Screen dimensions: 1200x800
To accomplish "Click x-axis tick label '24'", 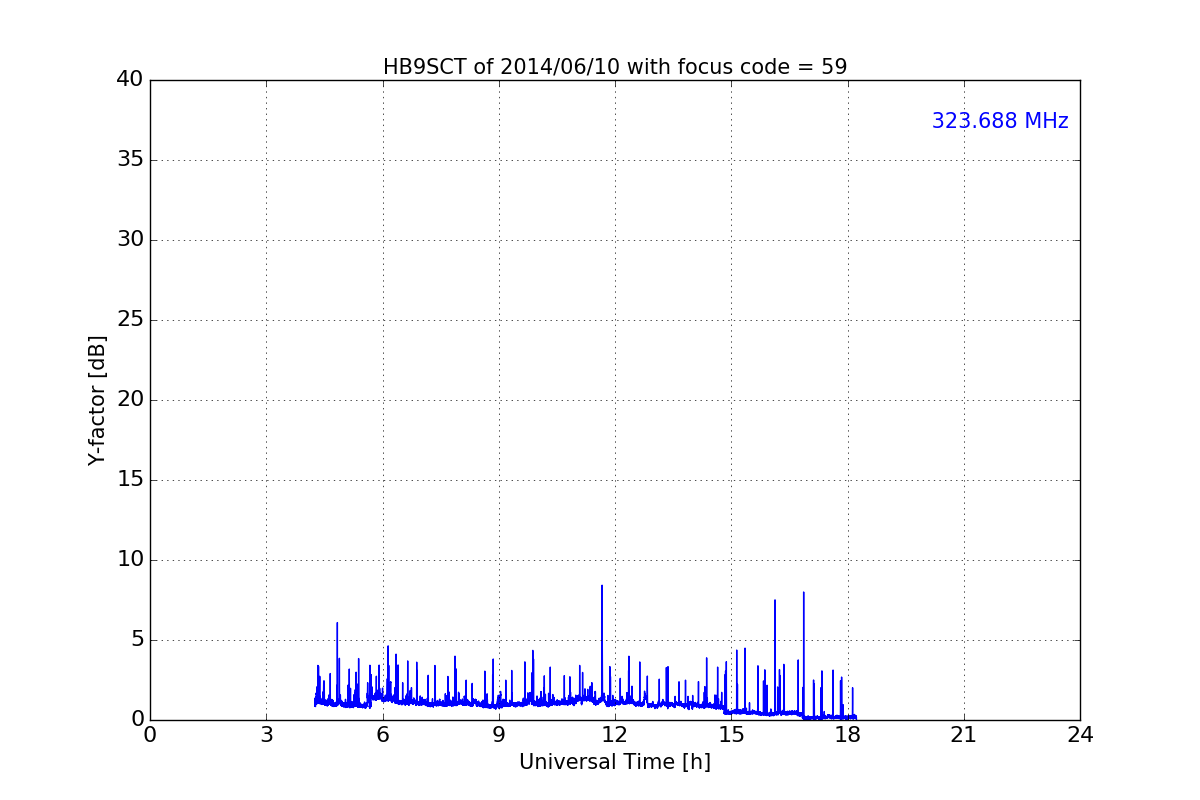I will pyautogui.click(x=1080, y=735).
